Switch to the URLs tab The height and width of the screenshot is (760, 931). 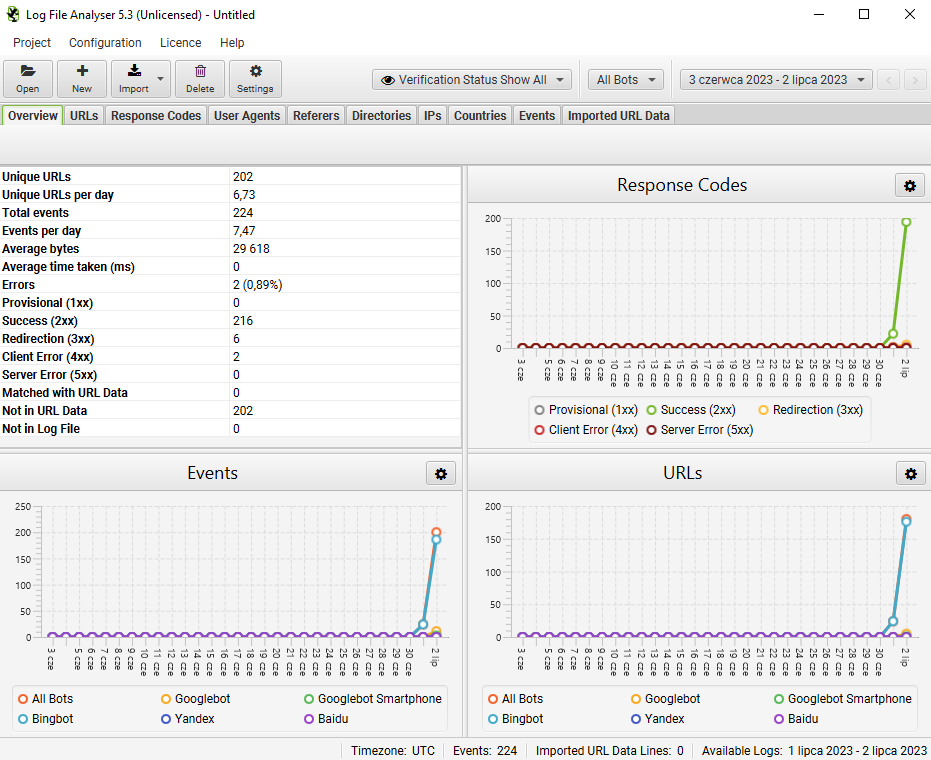click(x=84, y=116)
